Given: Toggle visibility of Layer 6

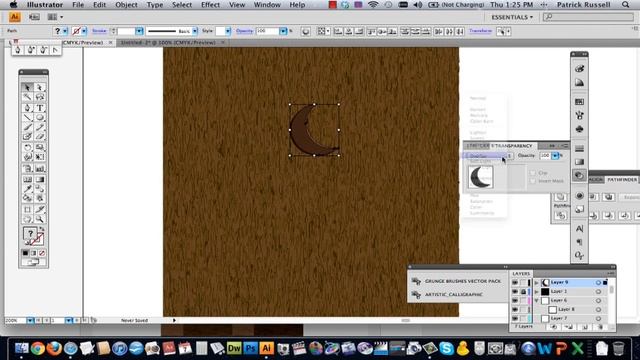Looking at the screenshot, I should 515,300.
